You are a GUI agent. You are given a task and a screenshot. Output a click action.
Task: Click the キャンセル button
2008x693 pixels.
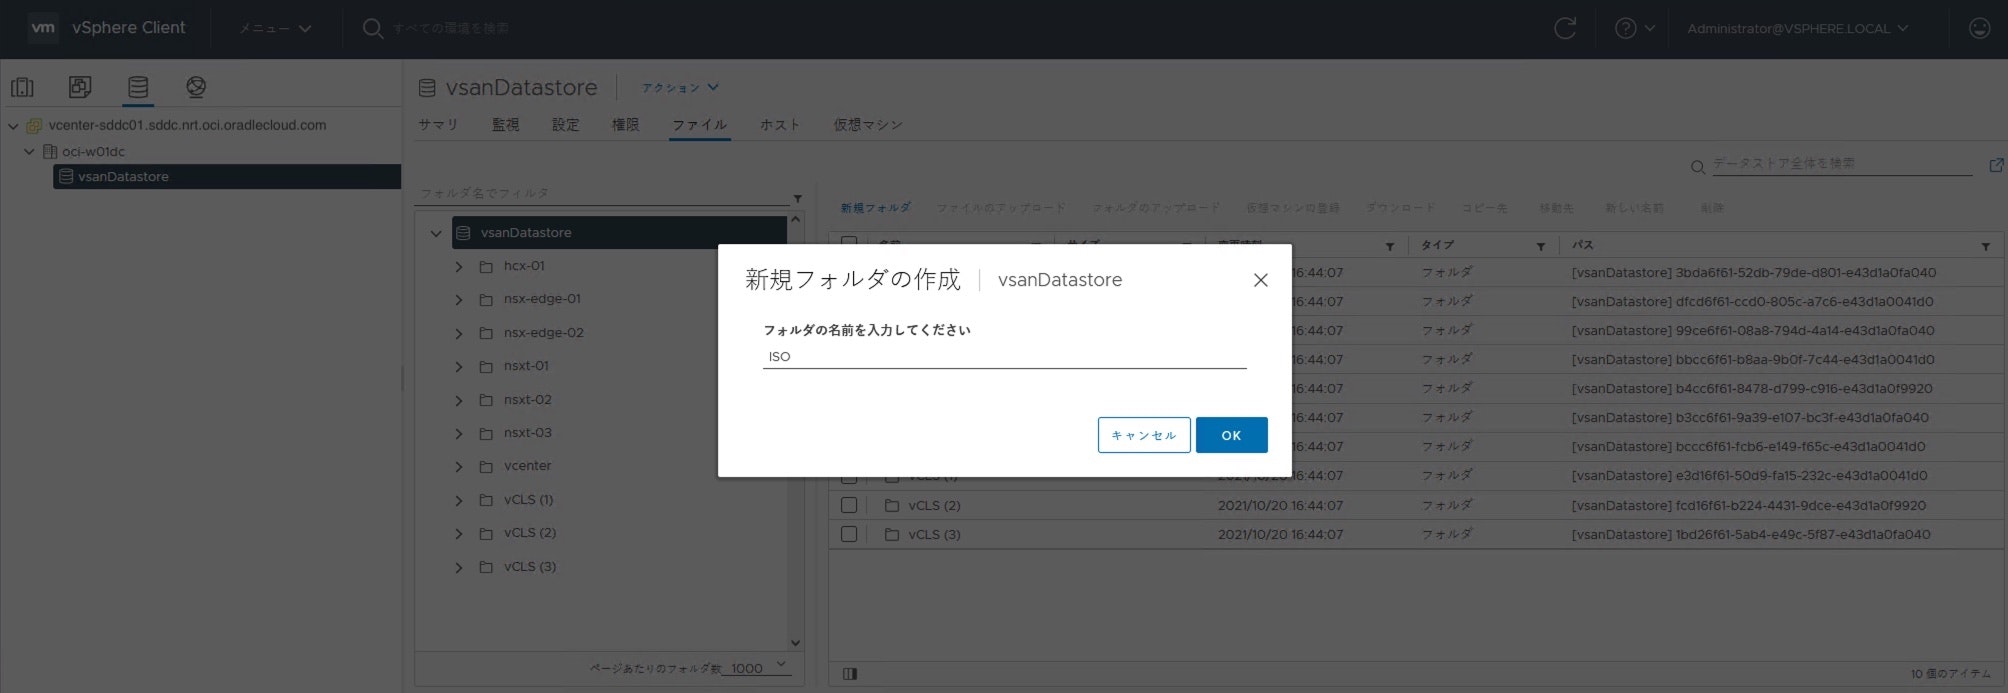tap(1144, 435)
